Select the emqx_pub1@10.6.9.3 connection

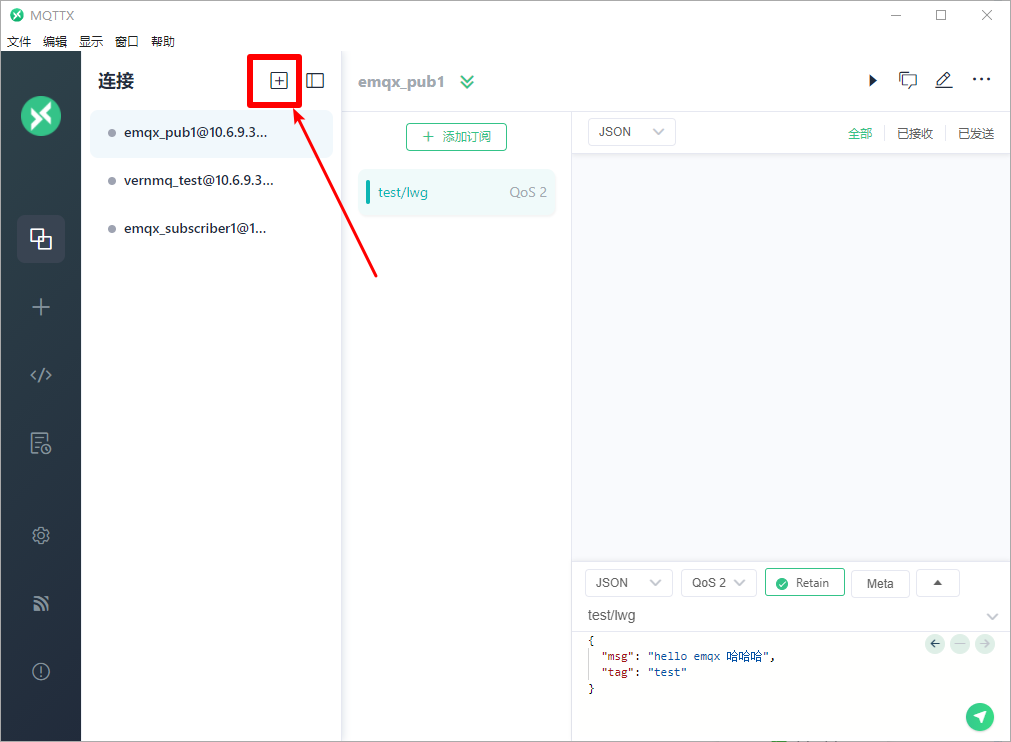click(x=211, y=133)
